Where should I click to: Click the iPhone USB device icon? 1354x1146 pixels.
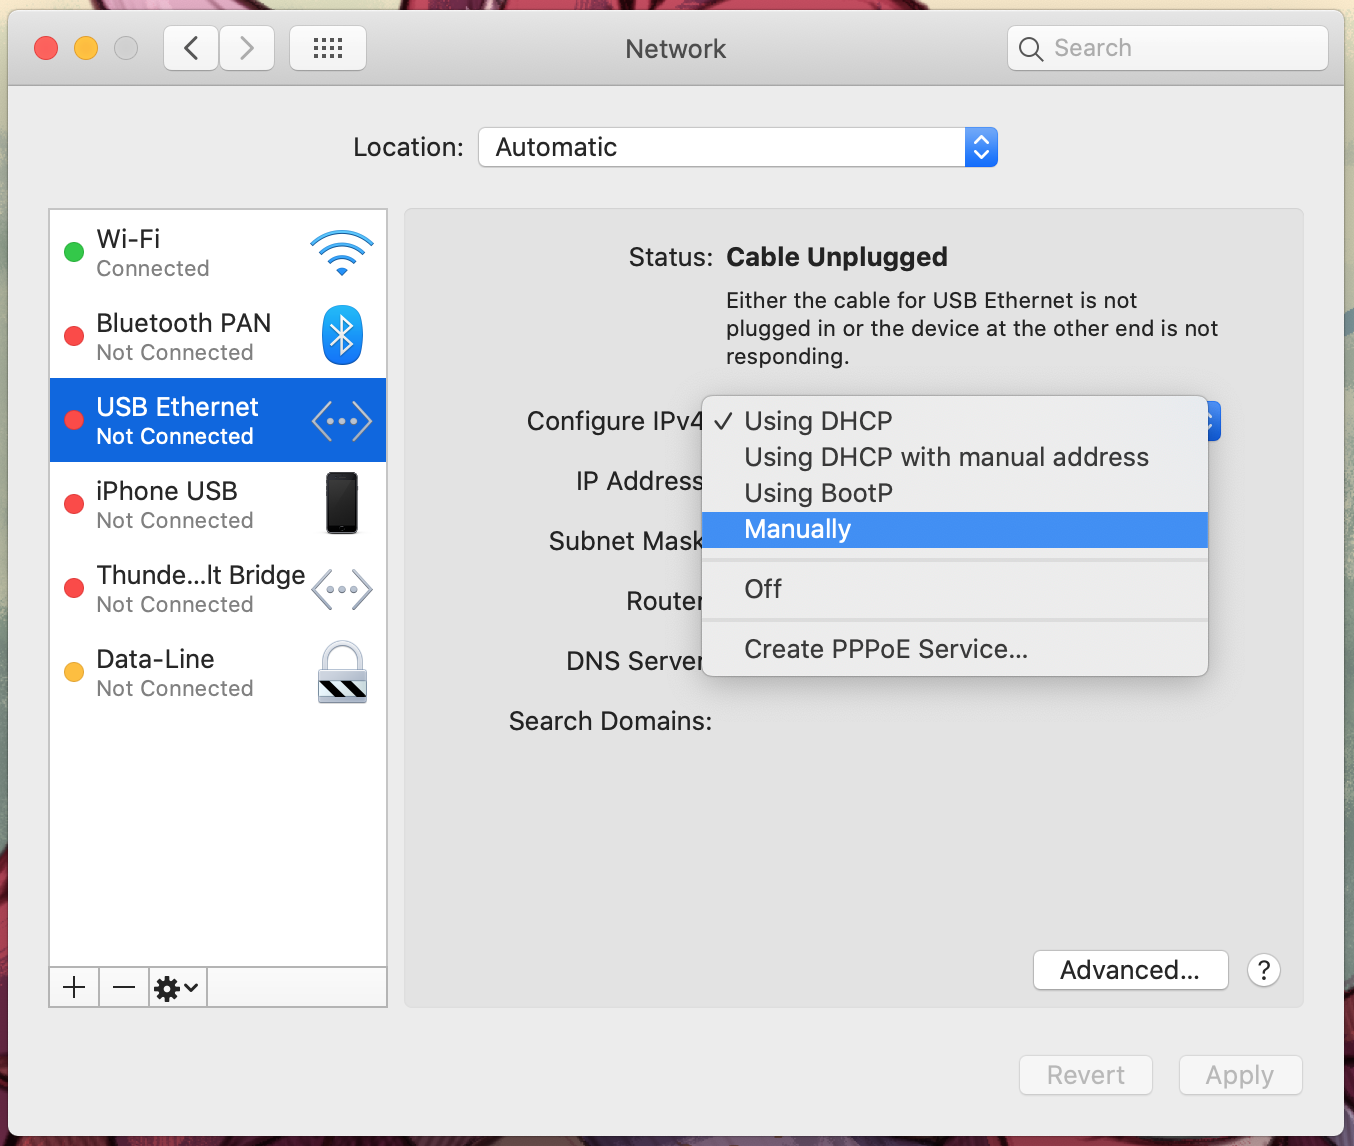[341, 503]
